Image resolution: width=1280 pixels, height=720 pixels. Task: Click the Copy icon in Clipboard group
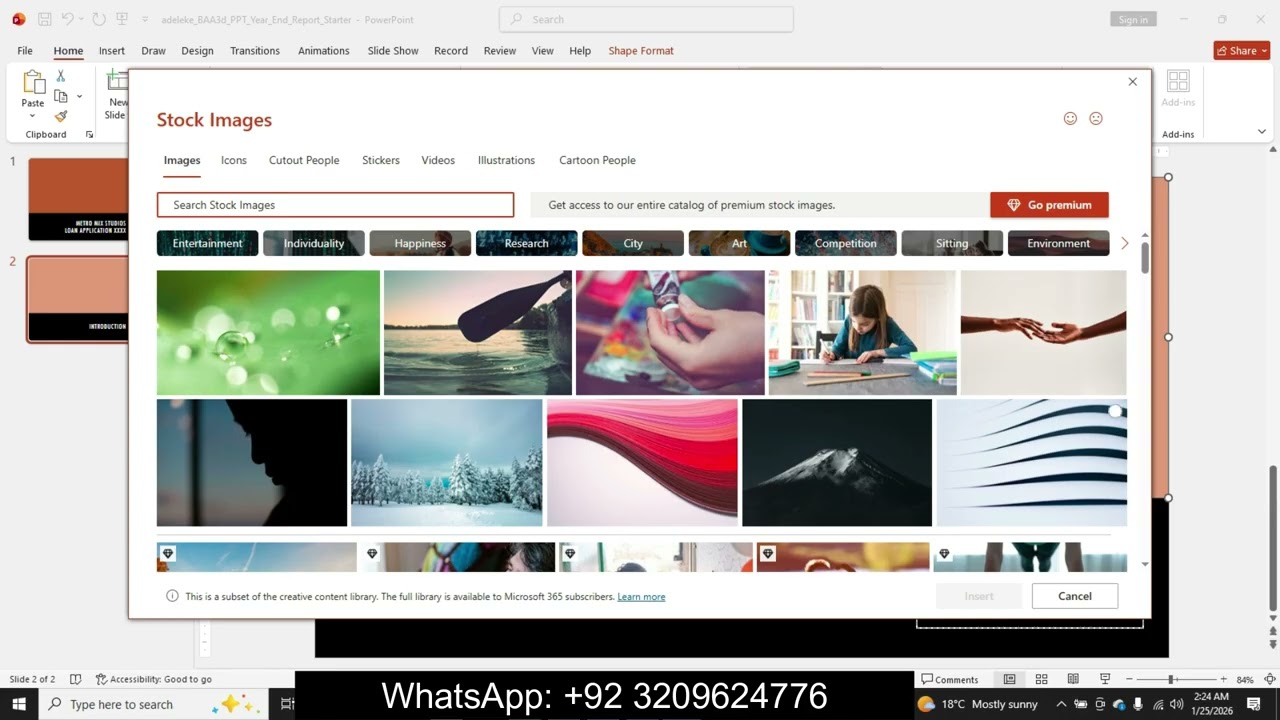click(61, 96)
